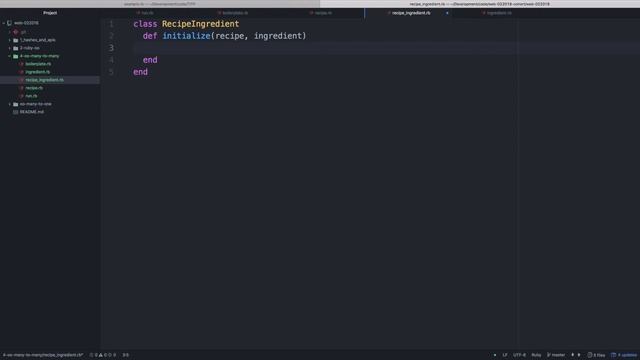Click the 4-oo-many-to-many folder icon
The width and height of the screenshot is (640, 360).
pos(16,56)
